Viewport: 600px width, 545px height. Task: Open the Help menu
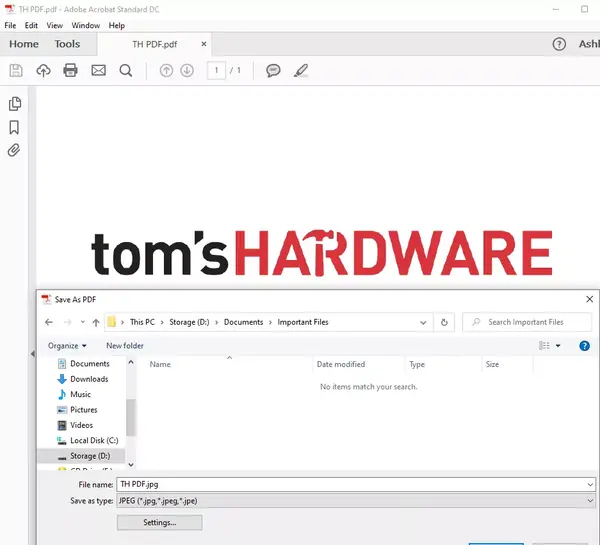(x=117, y=26)
